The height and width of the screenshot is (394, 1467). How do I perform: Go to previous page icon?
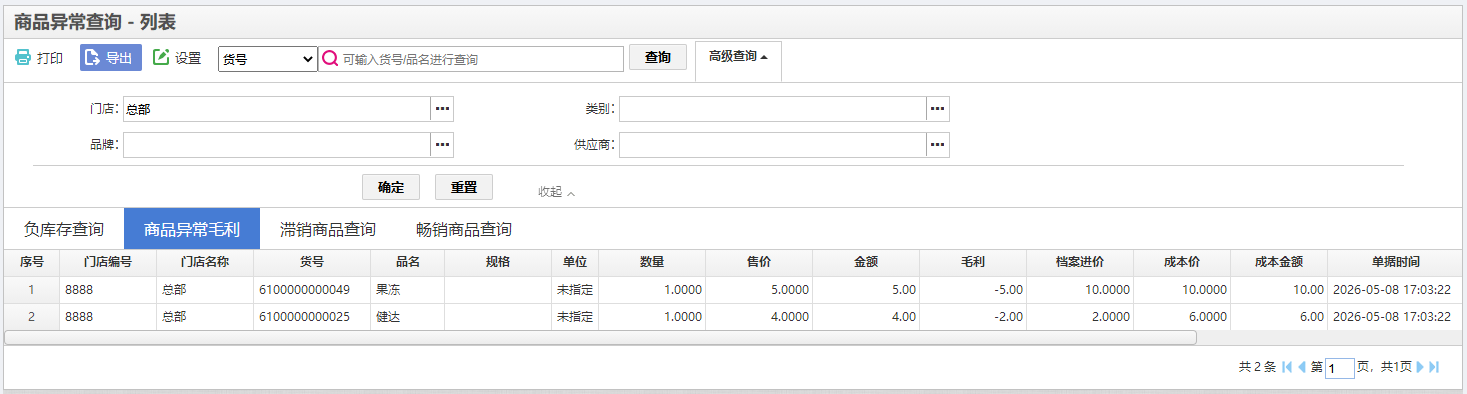[1302, 367]
